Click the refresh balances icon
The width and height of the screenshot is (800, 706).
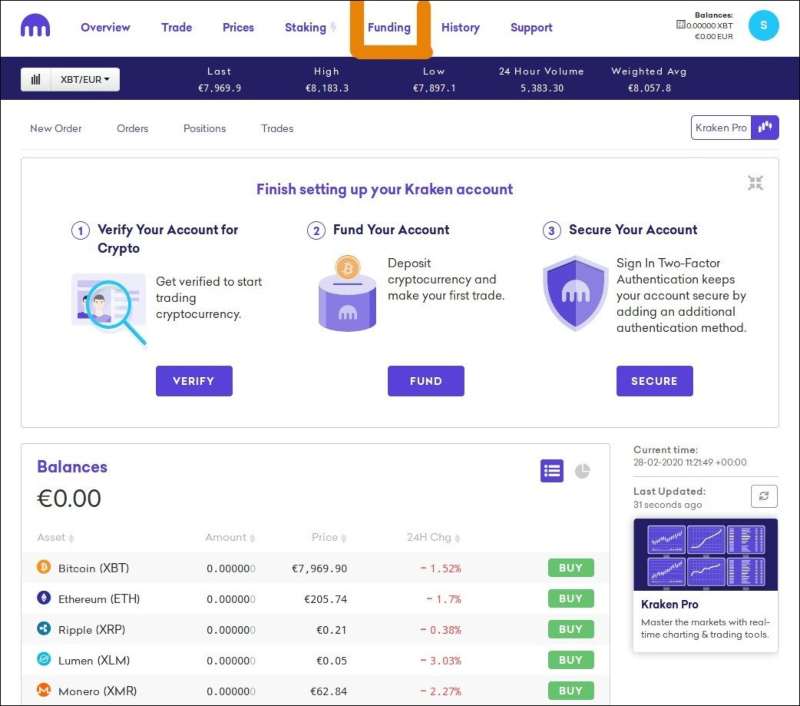764,496
